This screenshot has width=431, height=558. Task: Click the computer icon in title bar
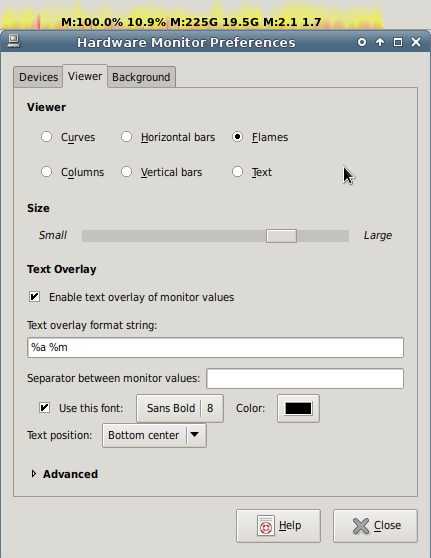click(x=14, y=41)
